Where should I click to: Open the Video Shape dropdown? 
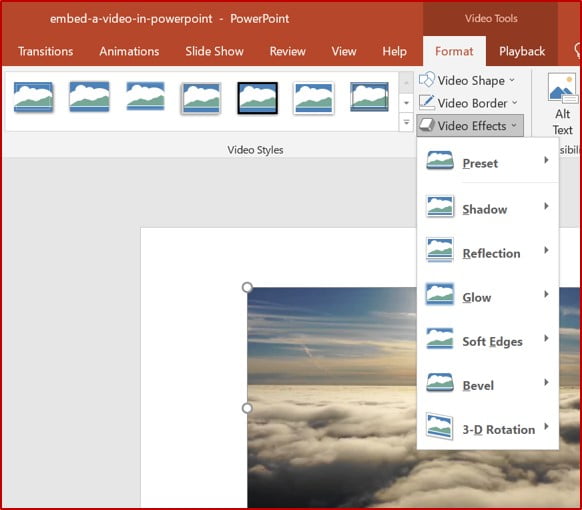(468, 81)
